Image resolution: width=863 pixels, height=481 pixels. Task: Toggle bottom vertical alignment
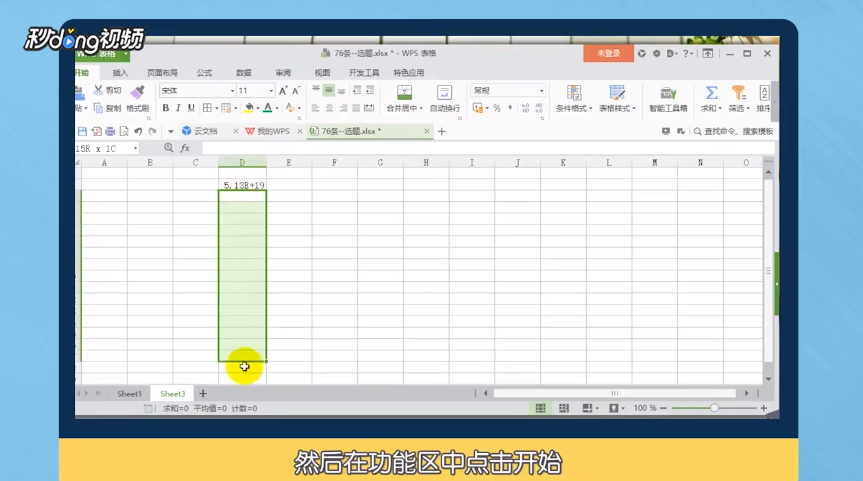[342, 90]
